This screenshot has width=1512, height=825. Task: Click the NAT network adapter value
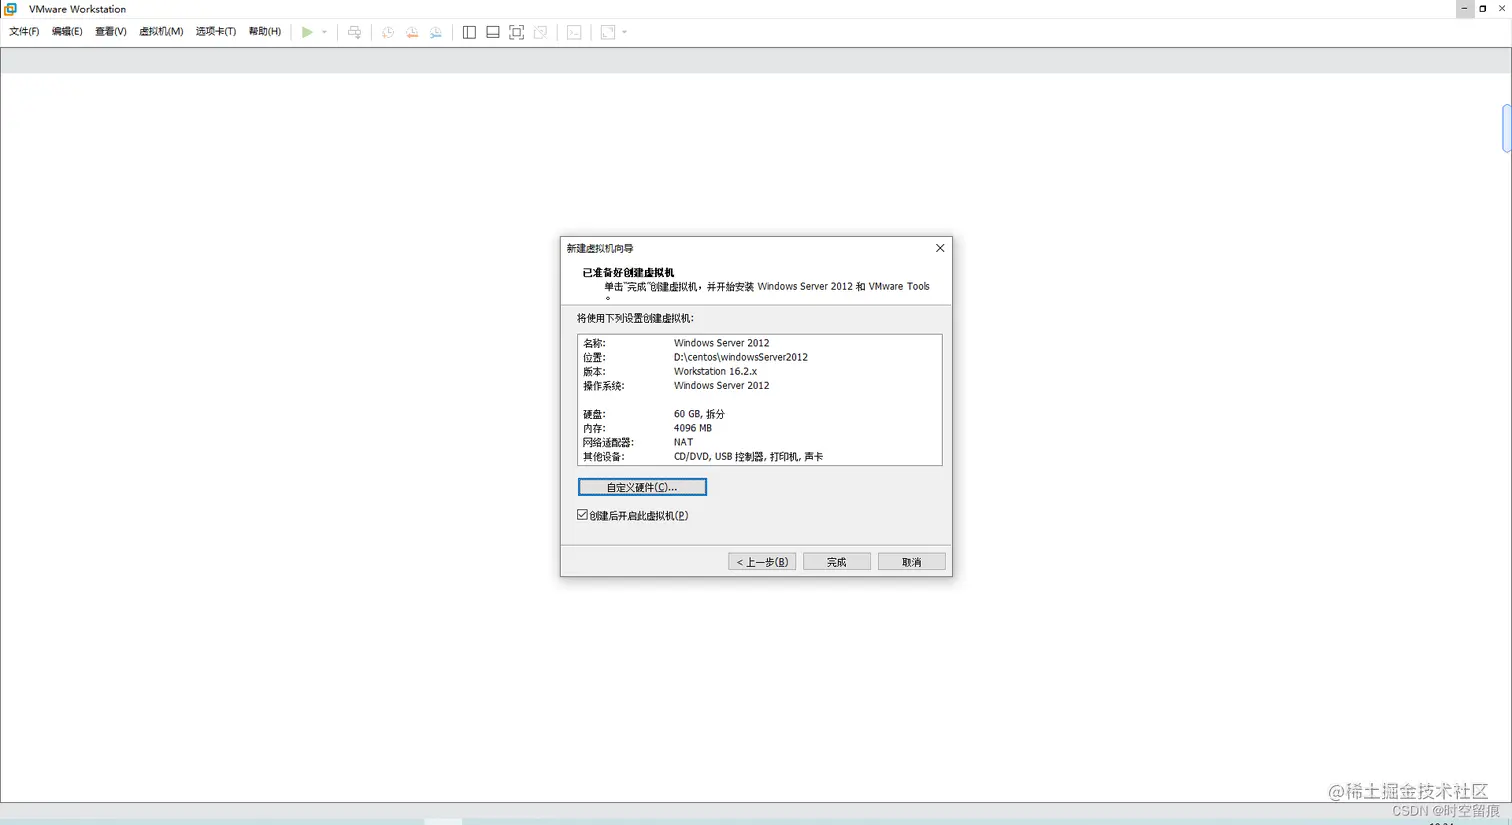click(683, 442)
